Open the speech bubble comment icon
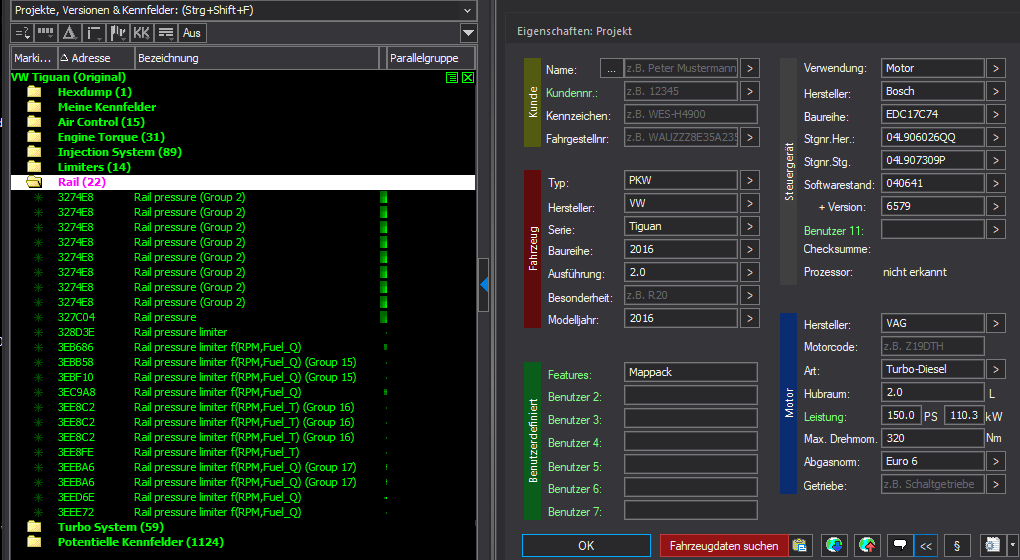Viewport: 1020px width, 560px height. click(899, 546)
